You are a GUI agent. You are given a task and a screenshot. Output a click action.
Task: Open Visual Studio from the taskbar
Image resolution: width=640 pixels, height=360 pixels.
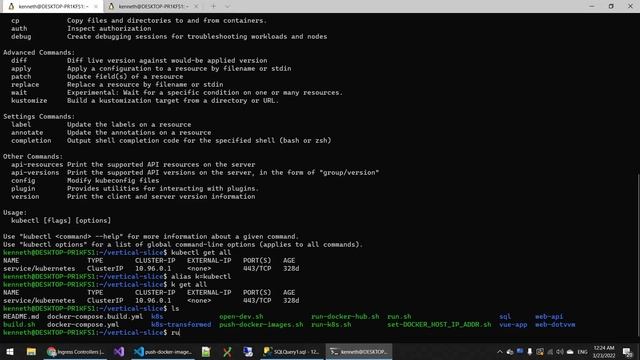click(x=119, y=351)
